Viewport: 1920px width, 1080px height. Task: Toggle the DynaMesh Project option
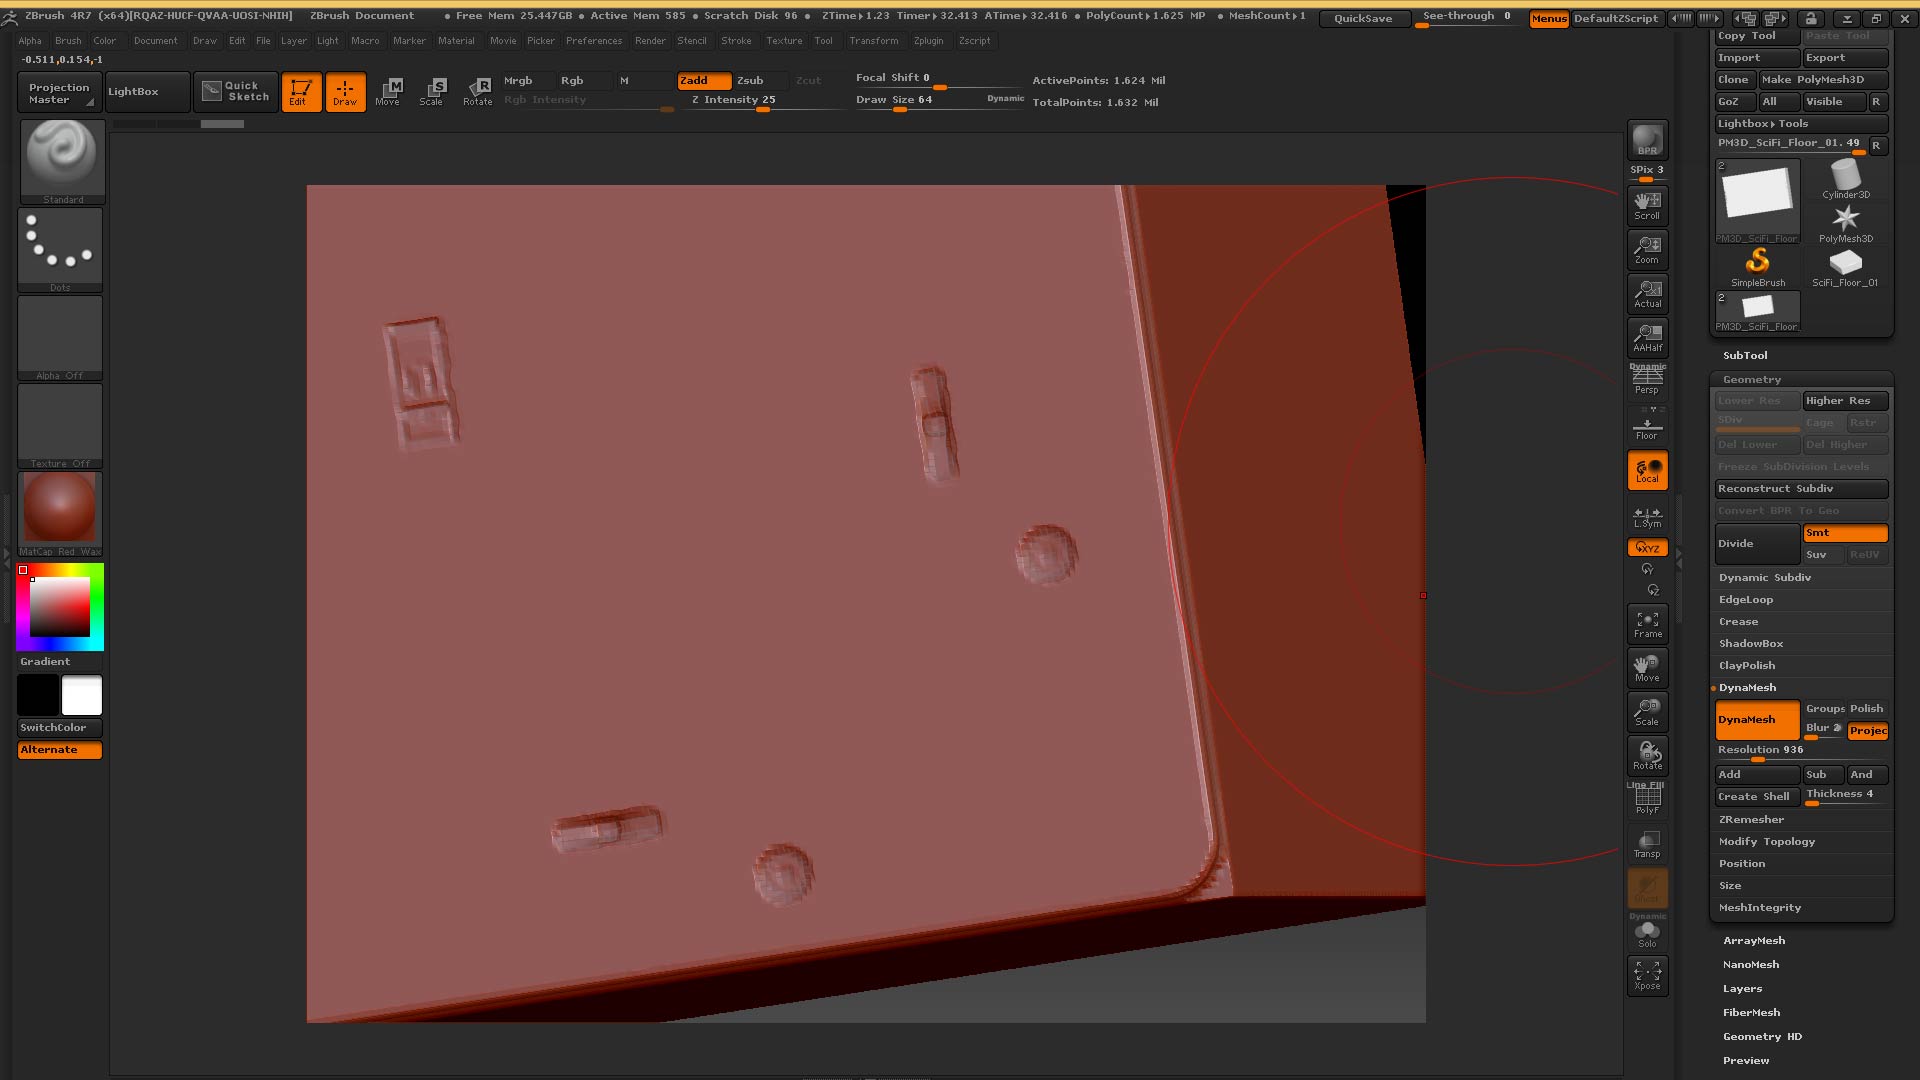(1867, 731)
